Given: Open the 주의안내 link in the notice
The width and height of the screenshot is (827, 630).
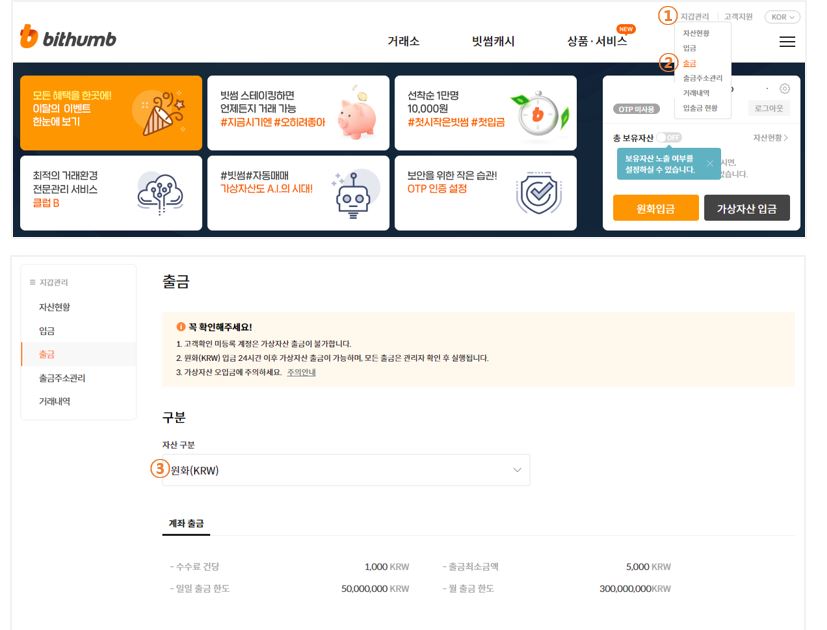Looking at the screenshot, I should pyautogui.click(x=301, y=372).
